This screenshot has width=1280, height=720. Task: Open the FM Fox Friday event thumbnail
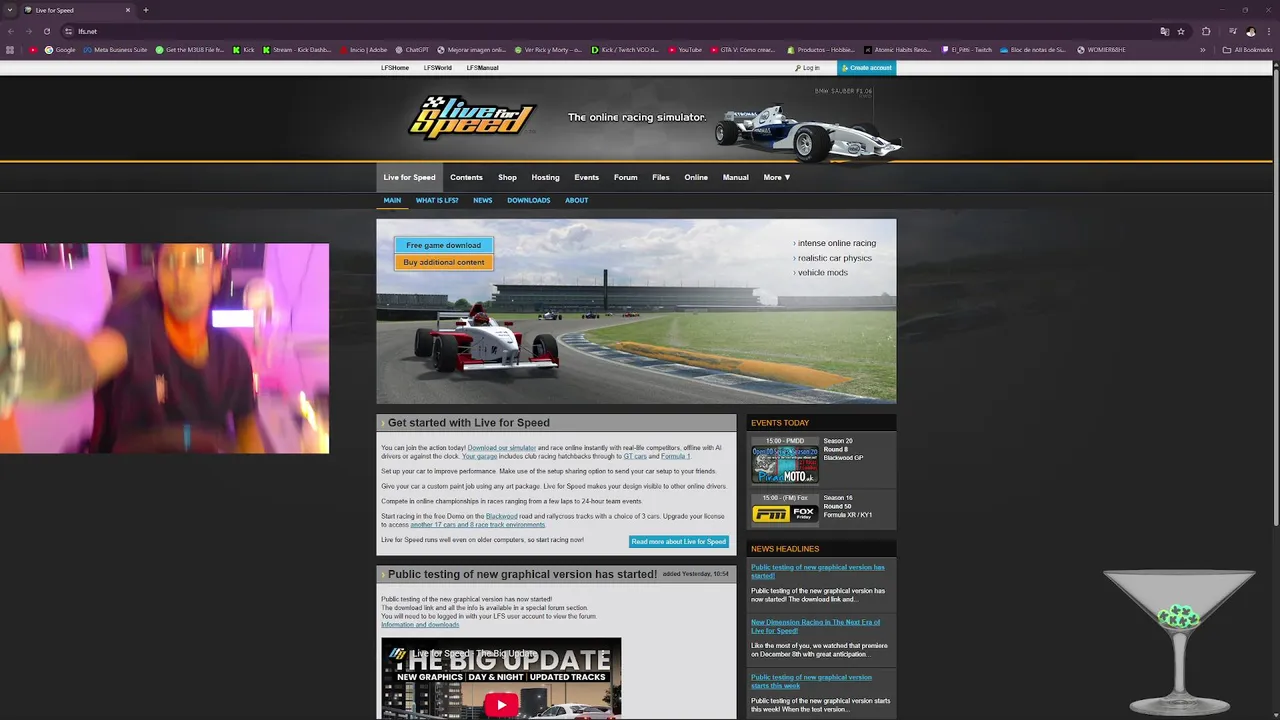[785, 513]
